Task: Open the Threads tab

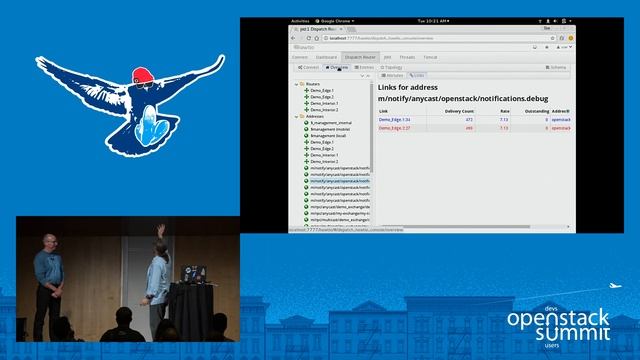Action: (407, 57)
